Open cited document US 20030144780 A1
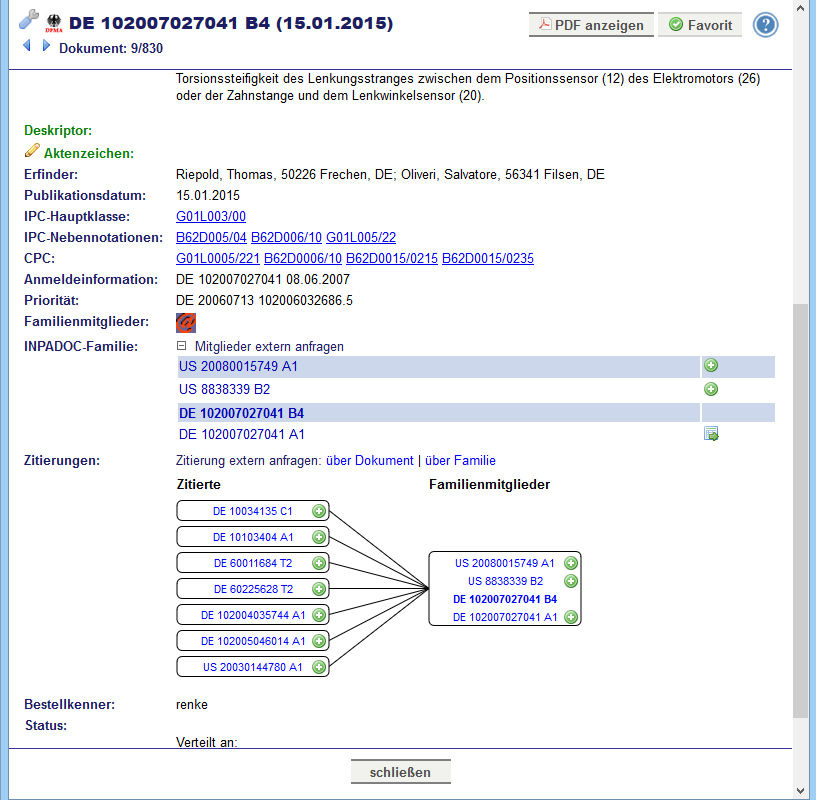 pyautogui.click(x=252, y=667)
